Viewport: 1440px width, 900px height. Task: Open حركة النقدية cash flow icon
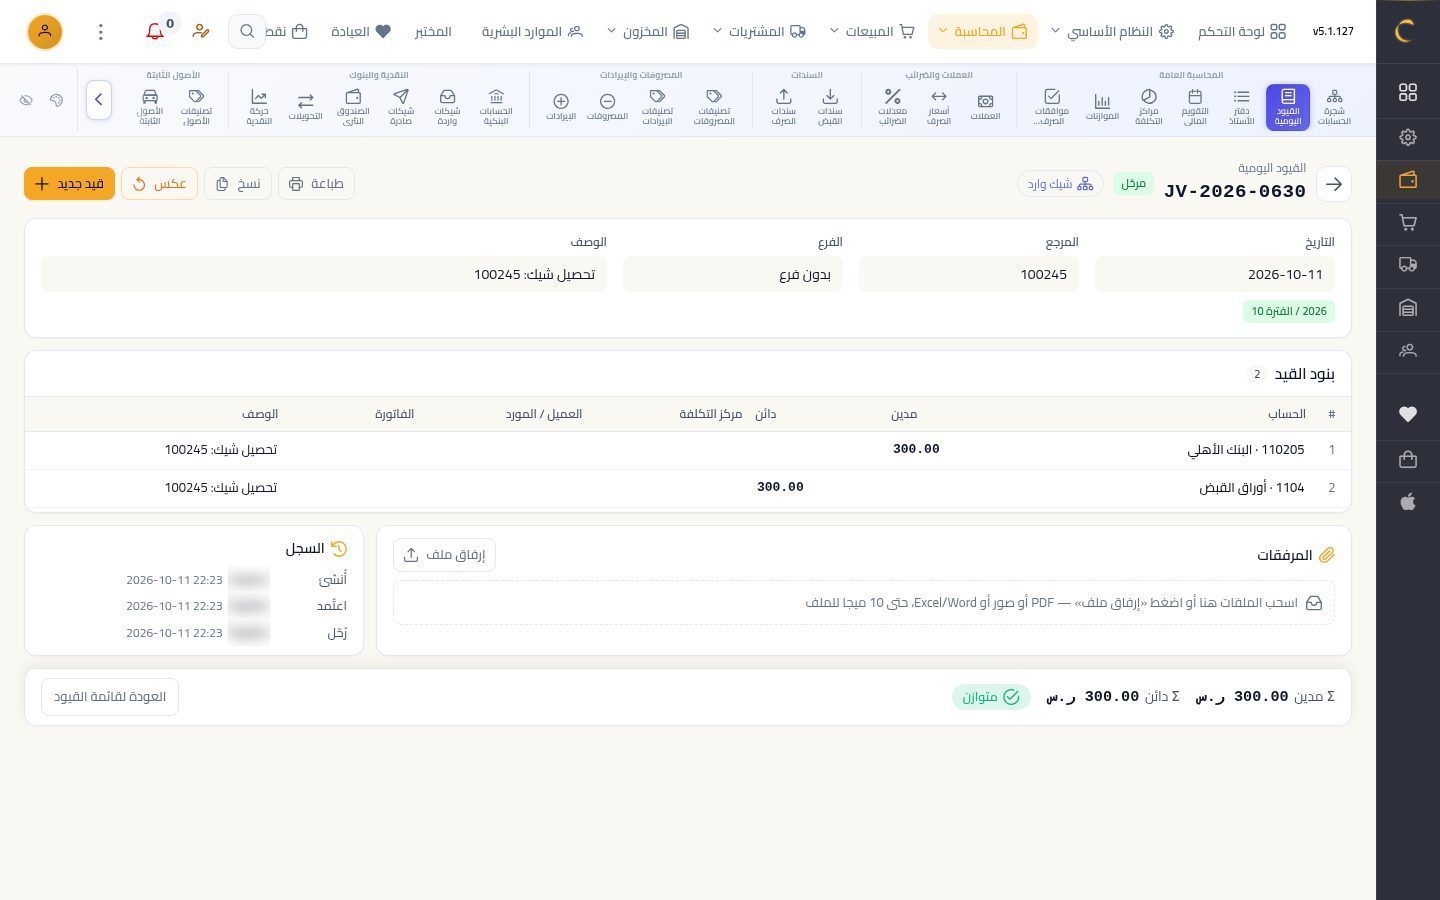click(259, 107)
